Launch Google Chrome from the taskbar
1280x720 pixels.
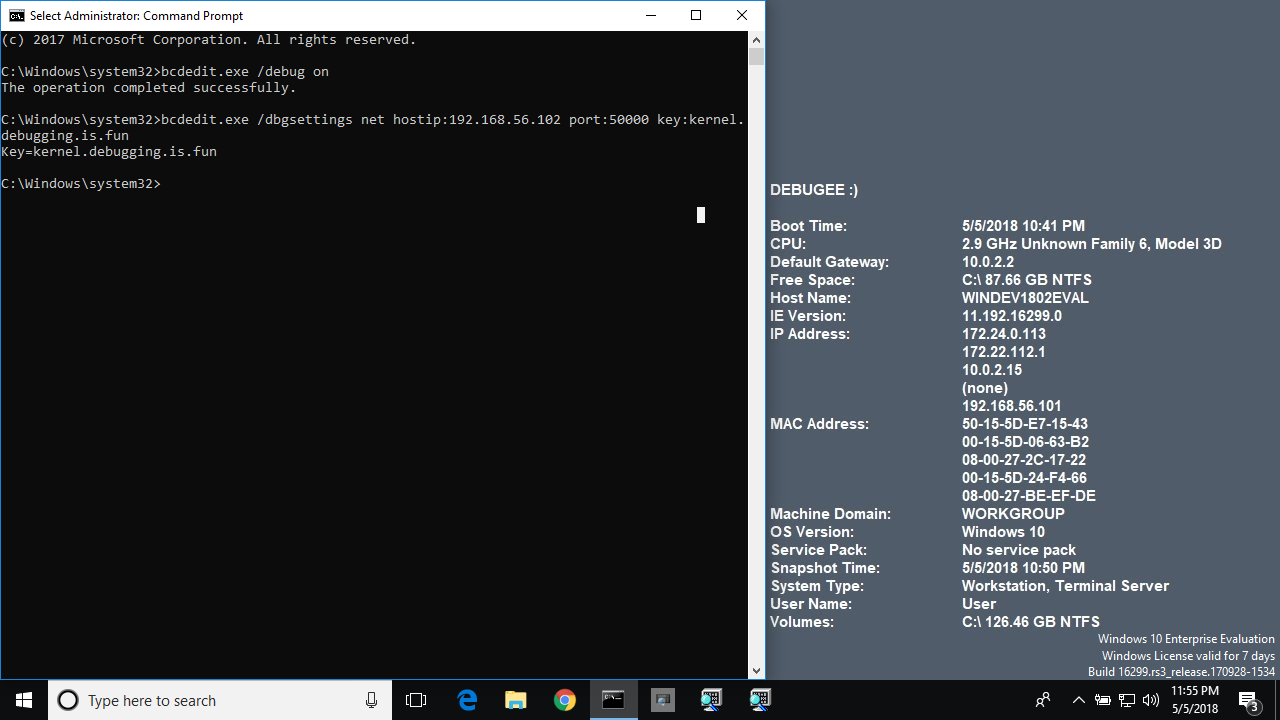(565, 700)
